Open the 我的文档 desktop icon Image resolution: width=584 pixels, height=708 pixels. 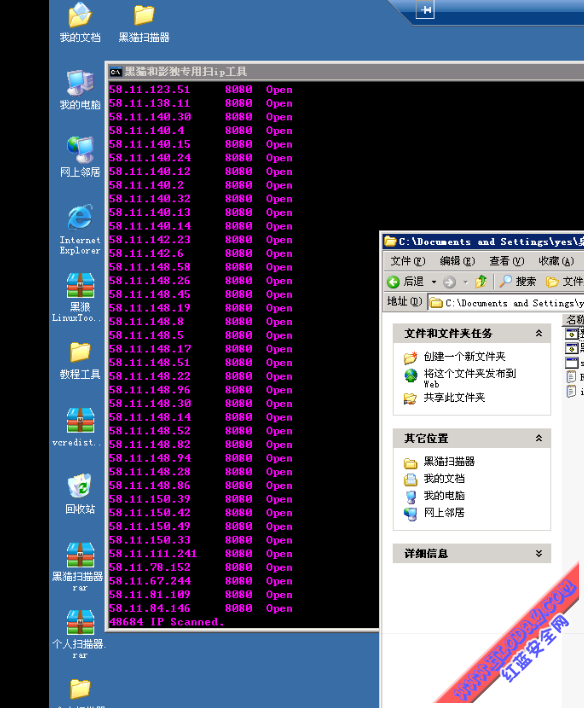(80, 23)
